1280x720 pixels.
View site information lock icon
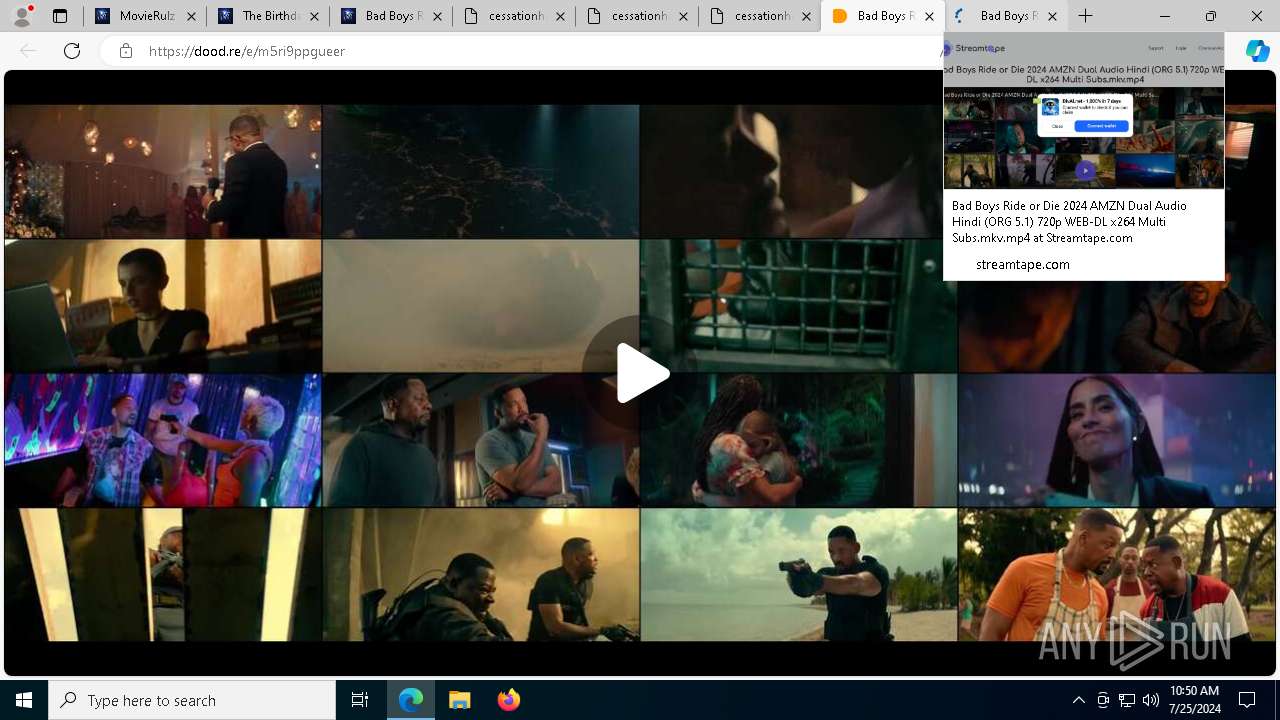pos(126,51)
